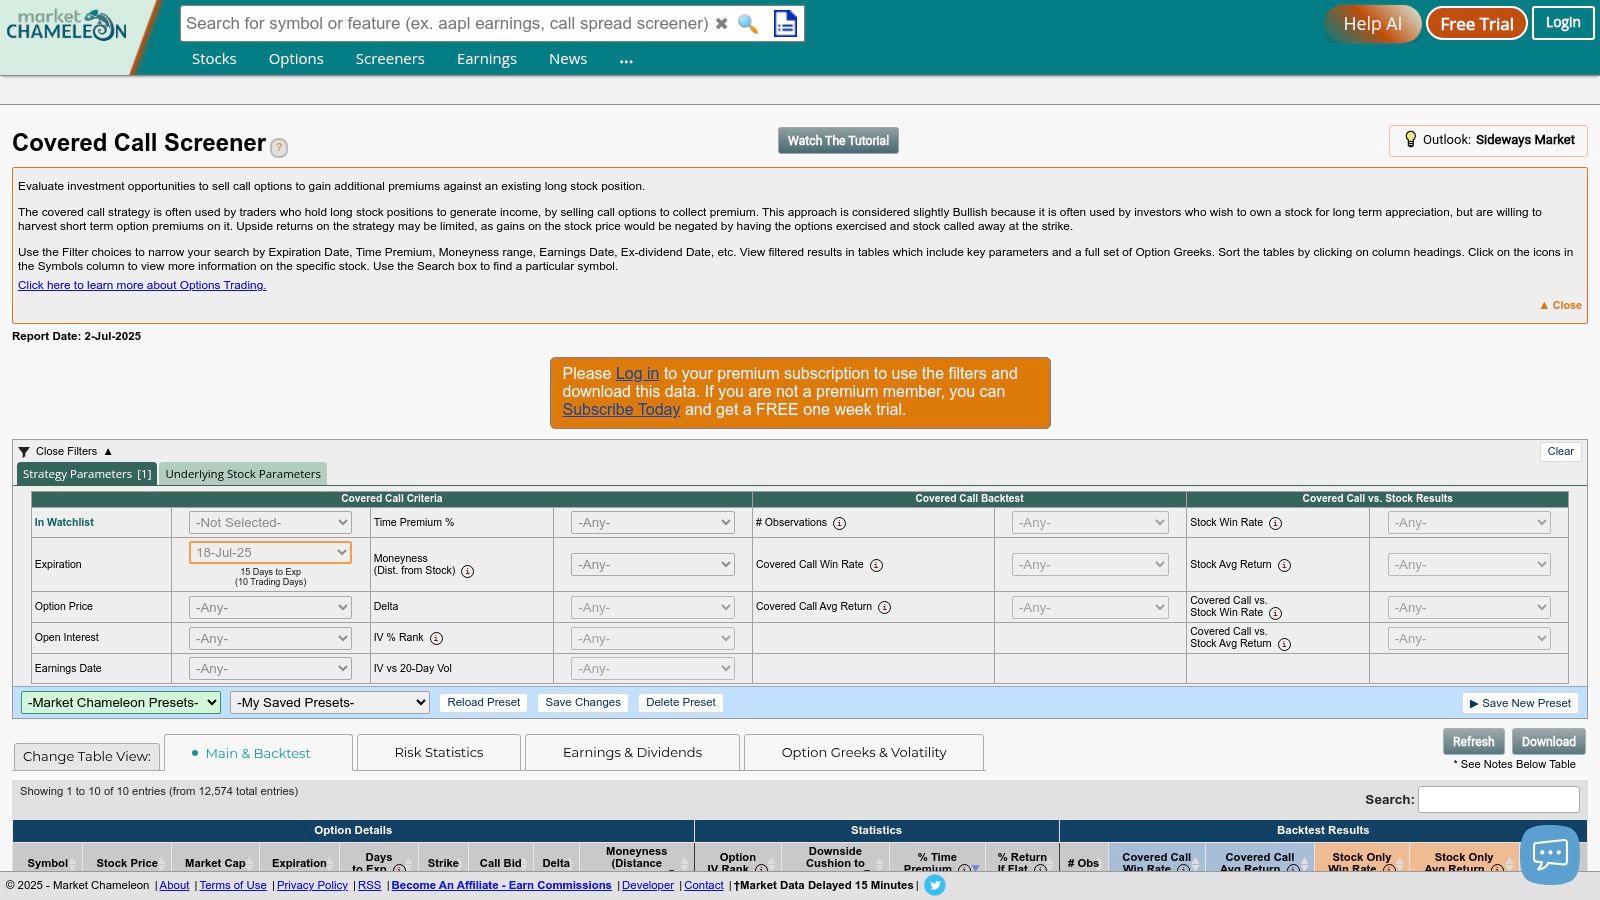Click the filter funnel icon
1600x900 pixels.
coord(24,452)
